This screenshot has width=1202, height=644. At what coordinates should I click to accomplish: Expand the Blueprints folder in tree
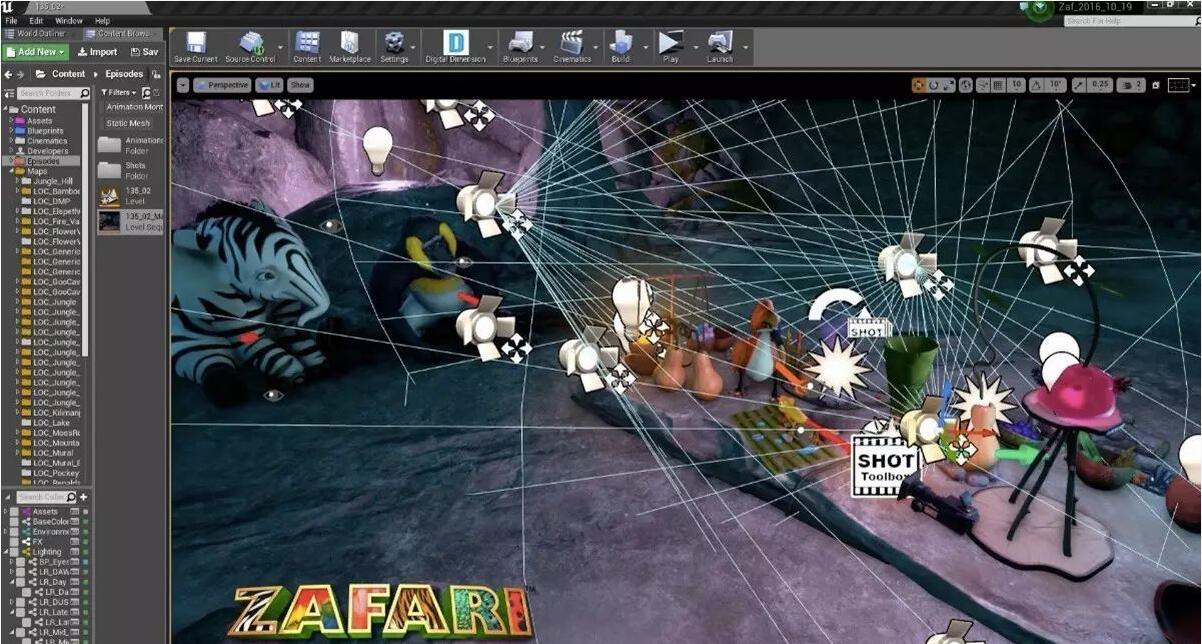coord(12,130)
